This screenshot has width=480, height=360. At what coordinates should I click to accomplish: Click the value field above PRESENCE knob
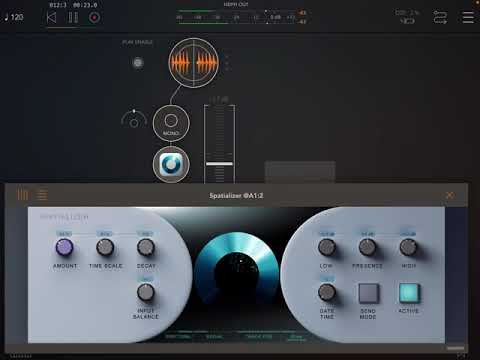coord(367,234)
